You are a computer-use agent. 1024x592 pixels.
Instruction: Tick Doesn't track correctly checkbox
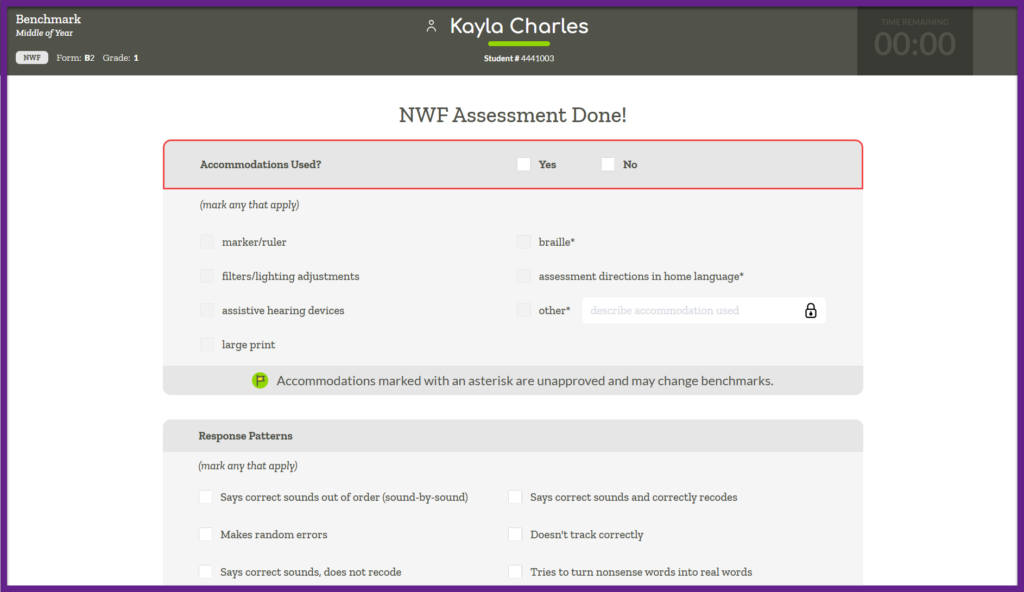pyautogui.click(x=515, y=535)
